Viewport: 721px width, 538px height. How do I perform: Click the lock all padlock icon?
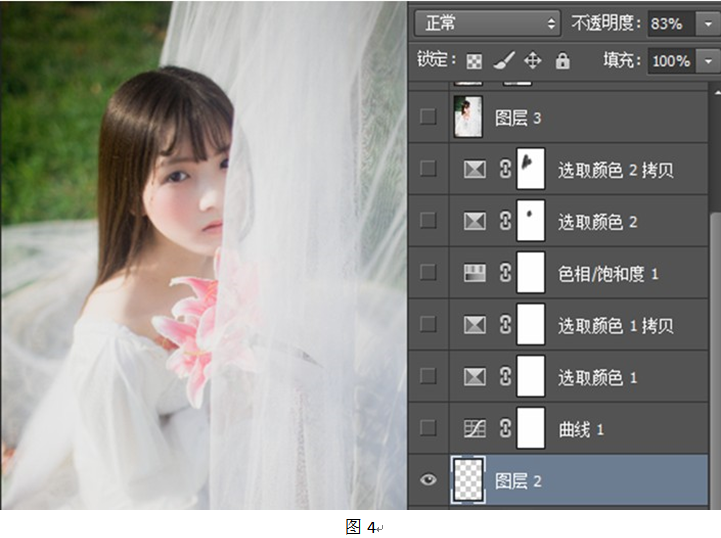[562, 60]
